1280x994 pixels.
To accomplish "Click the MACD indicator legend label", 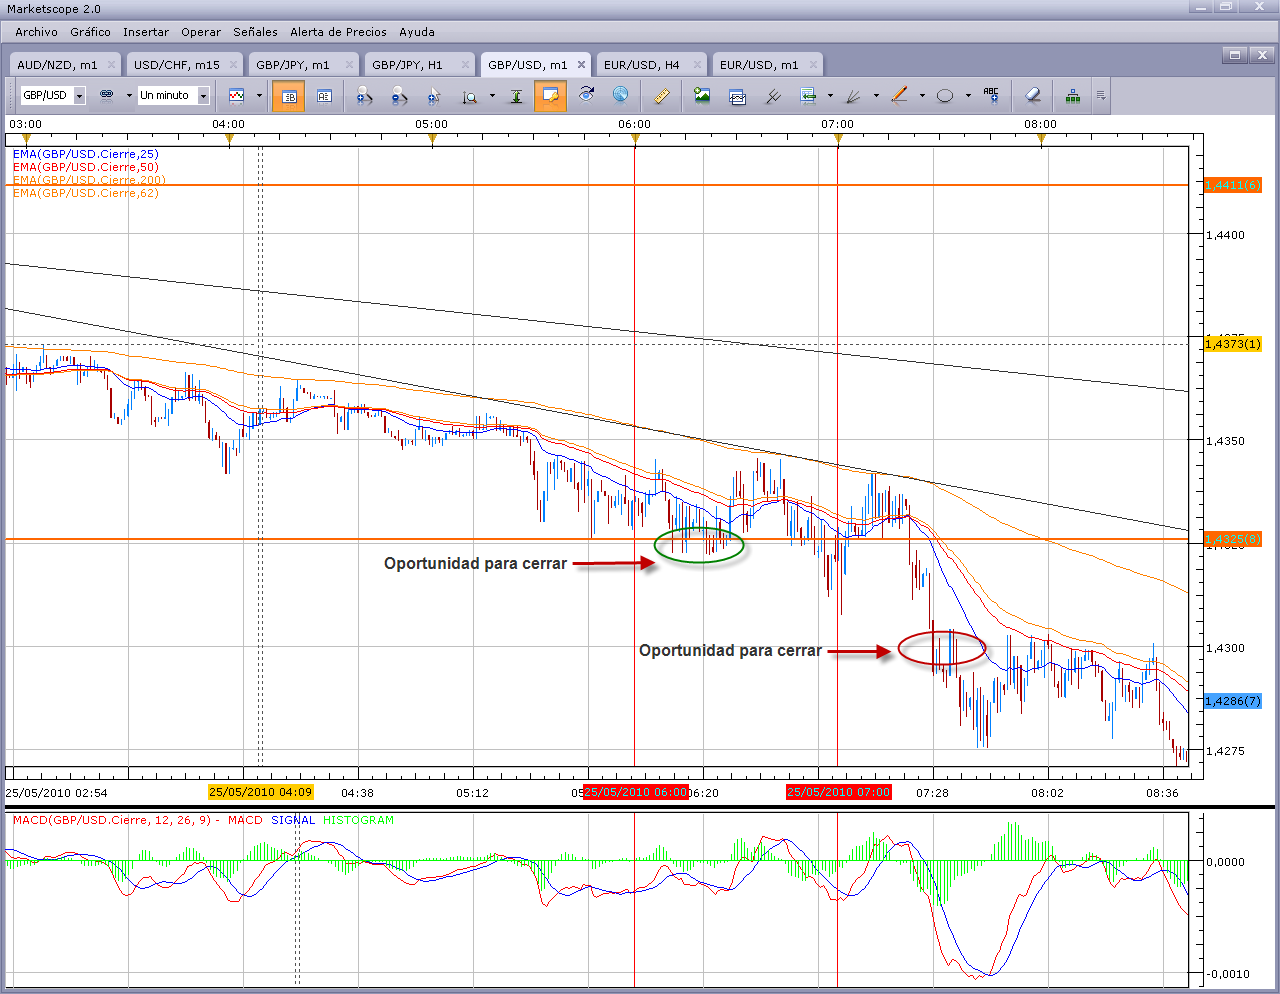I will point(245,820).
